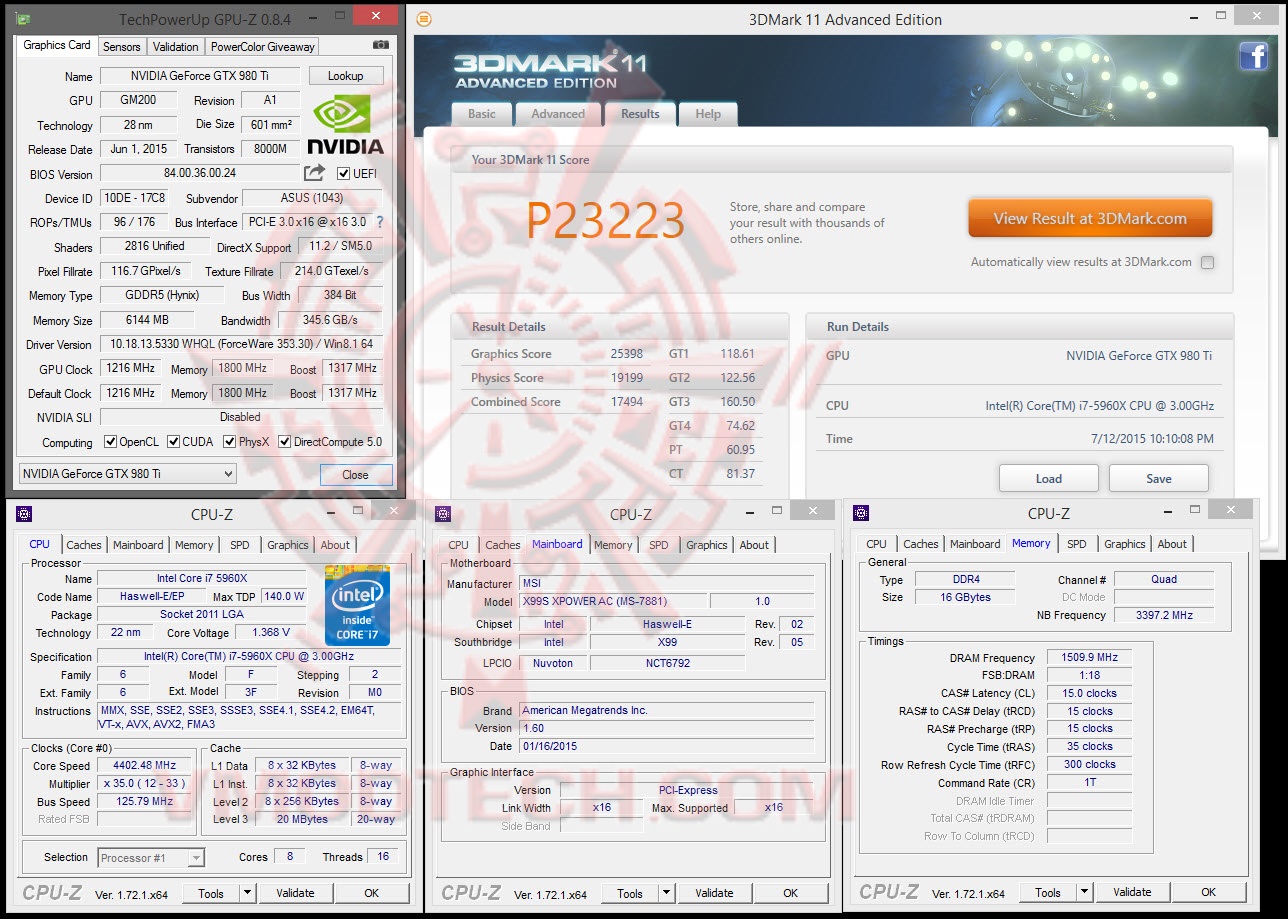Click the Driver Version field in GPU-Z
Screen dimensions: 1288x919
[241, 345]
